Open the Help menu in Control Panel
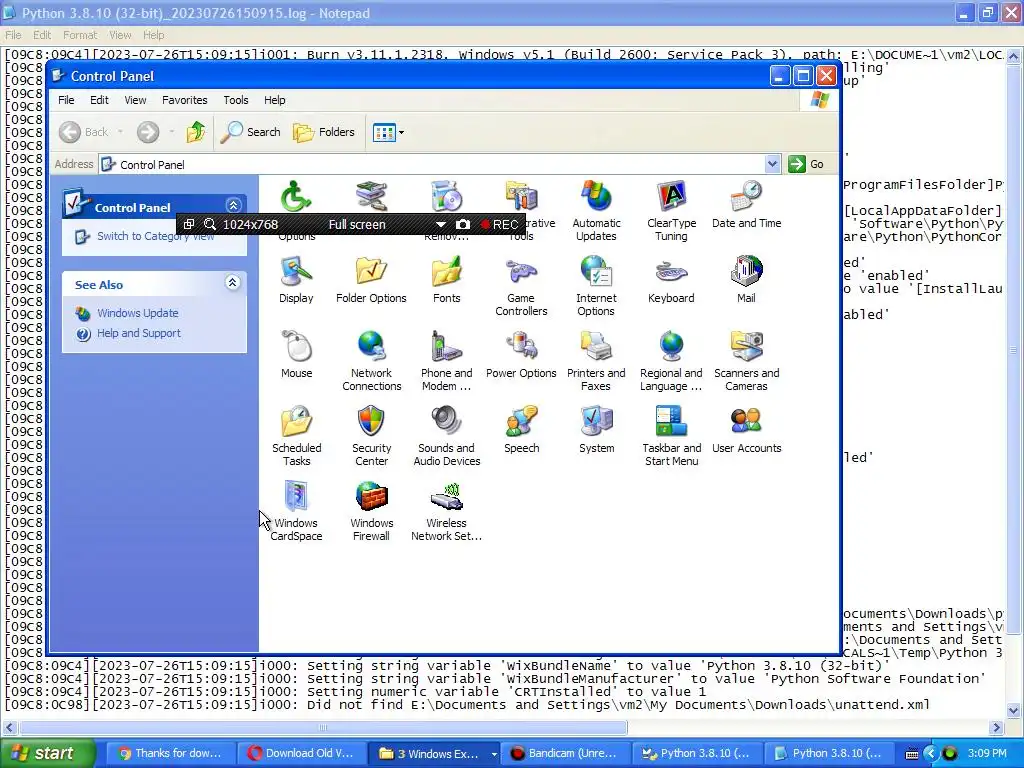This screenshot has width=1024, height=768. coord(274,100)
